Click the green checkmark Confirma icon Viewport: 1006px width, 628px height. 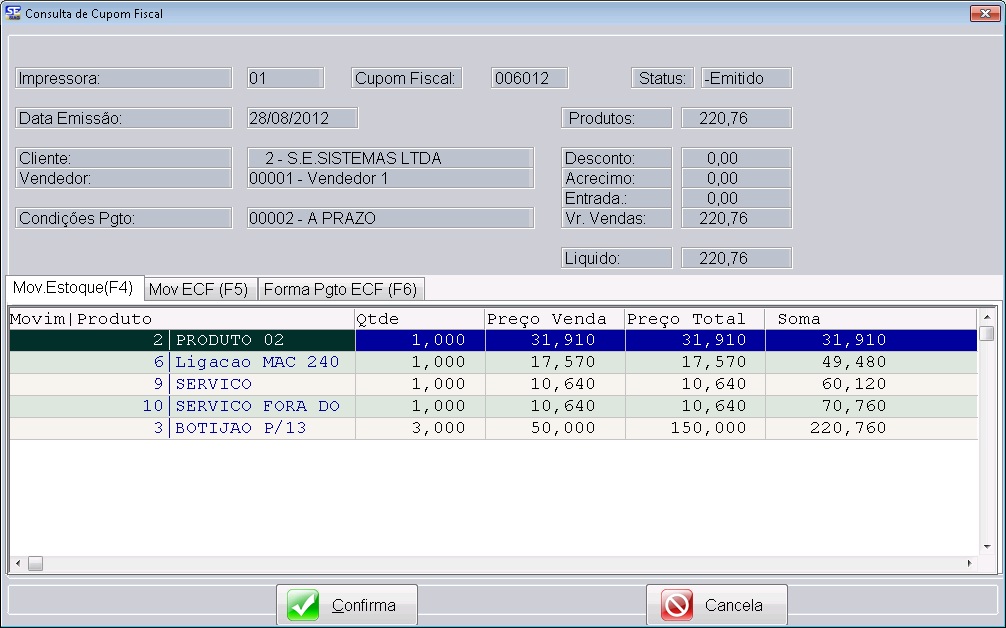(303, 605)
